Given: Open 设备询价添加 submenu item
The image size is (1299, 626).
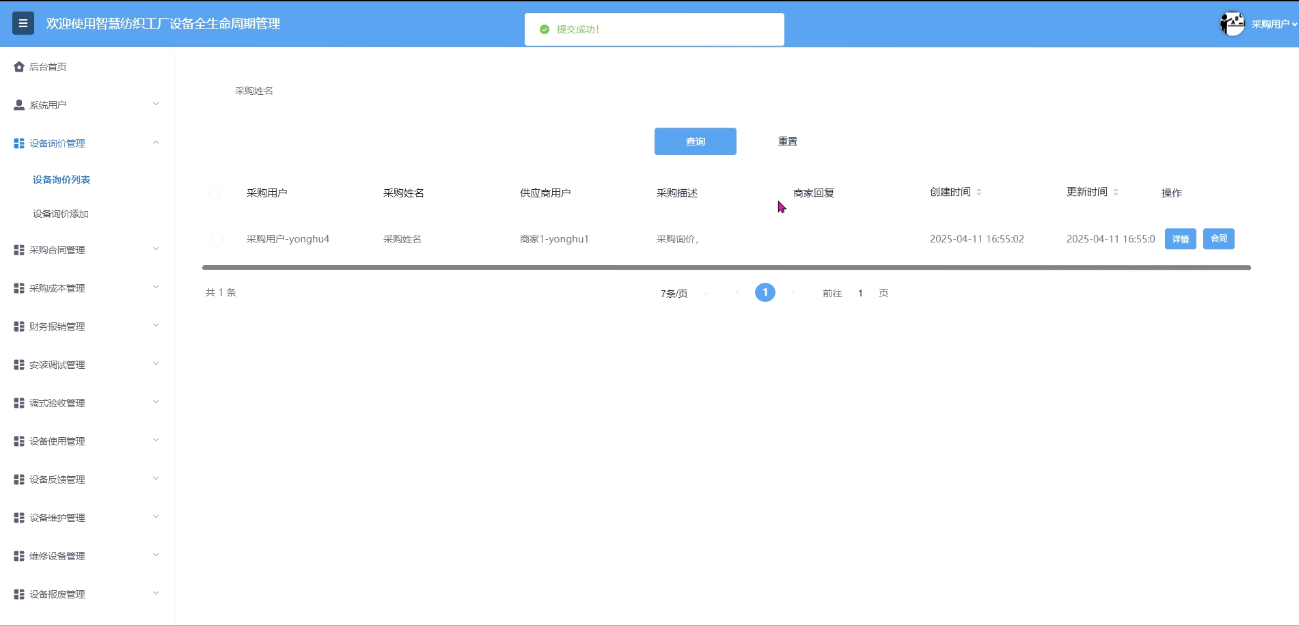Looking at the screenshot, I should click(61, 214).
